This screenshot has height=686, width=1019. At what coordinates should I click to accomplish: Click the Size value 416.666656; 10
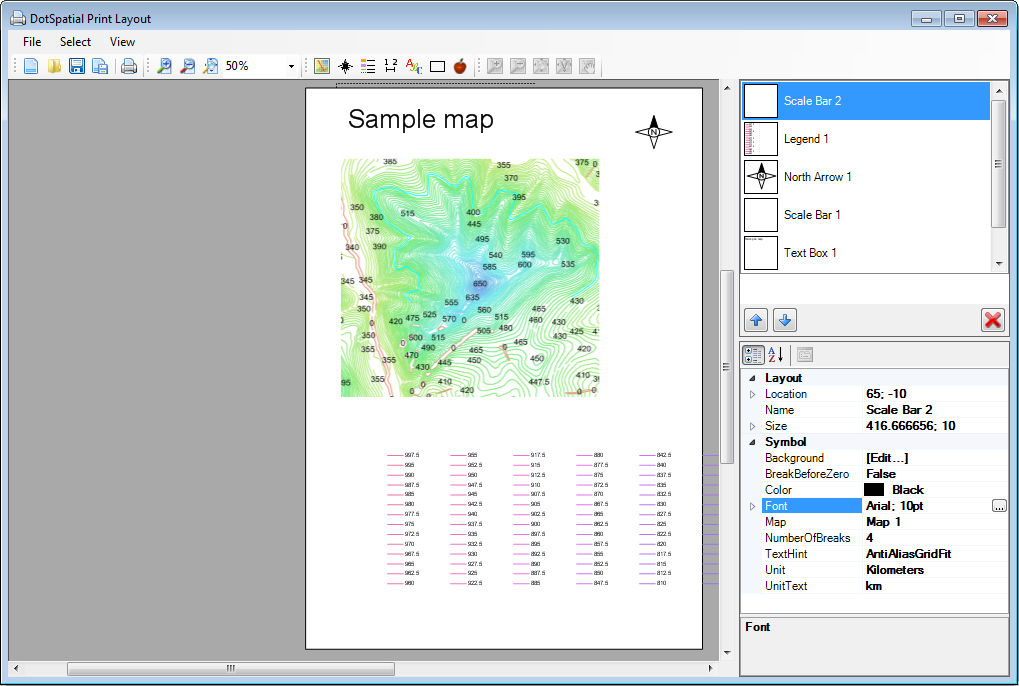[x=935, y=426]
